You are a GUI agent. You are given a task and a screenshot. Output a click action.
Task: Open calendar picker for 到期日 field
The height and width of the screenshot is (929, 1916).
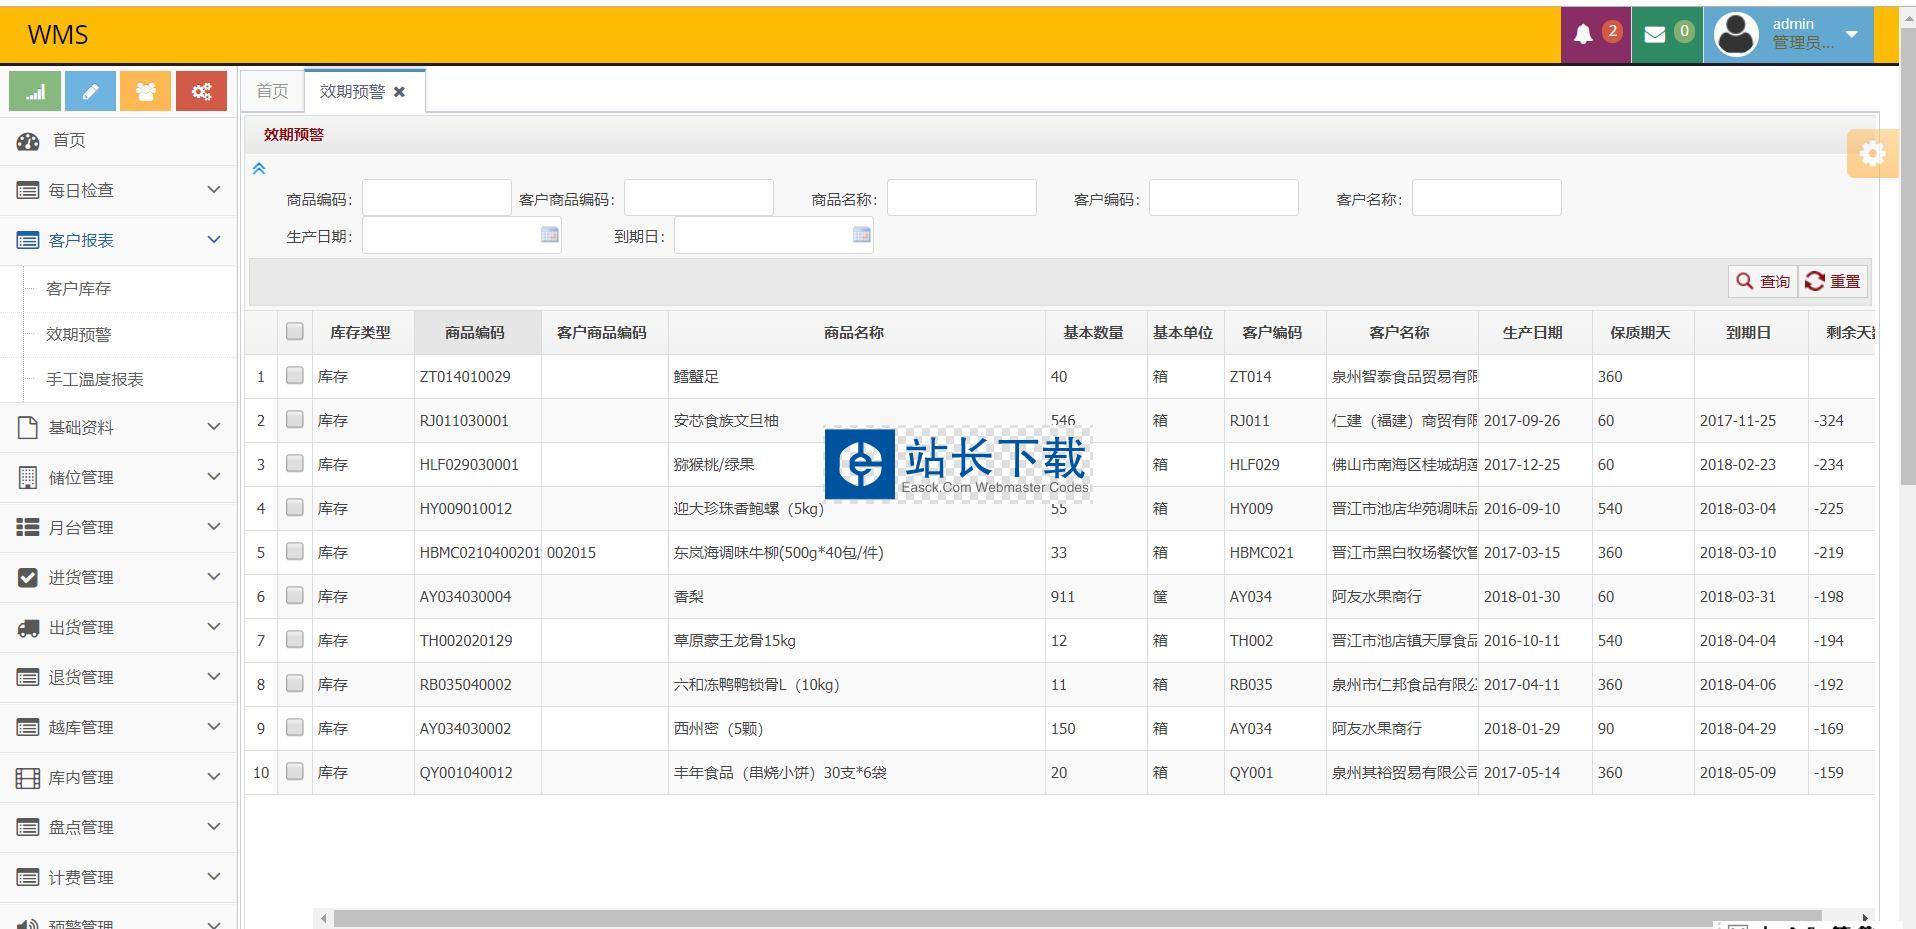861,235
